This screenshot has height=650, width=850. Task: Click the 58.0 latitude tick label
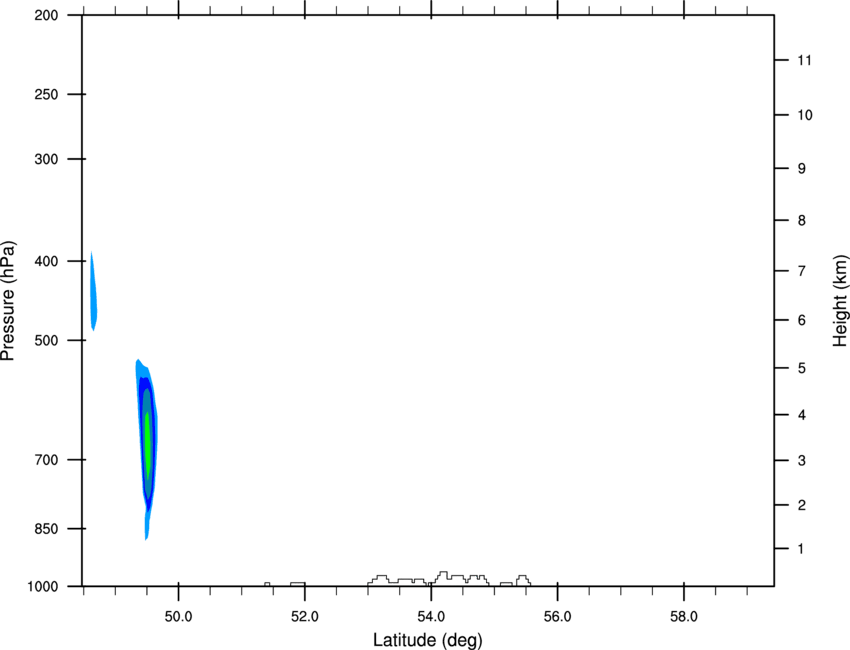[x=684, y=617]
